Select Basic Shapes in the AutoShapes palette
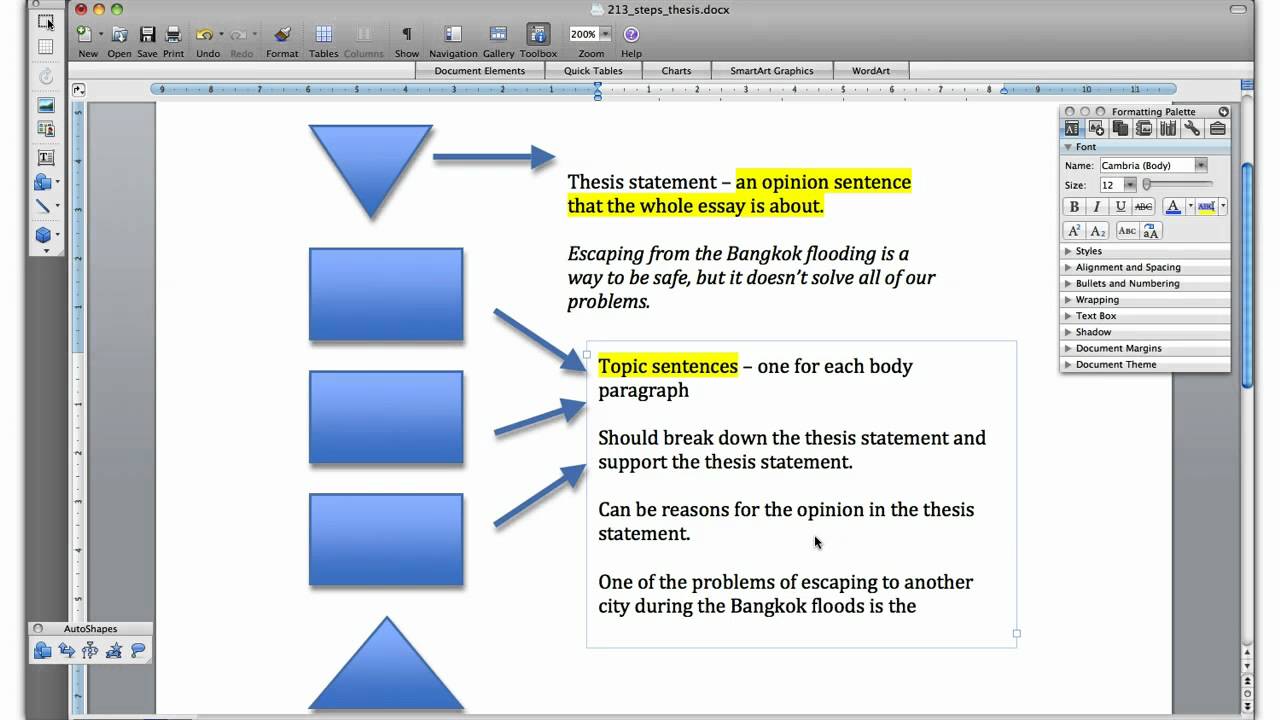 coord(42,651)
